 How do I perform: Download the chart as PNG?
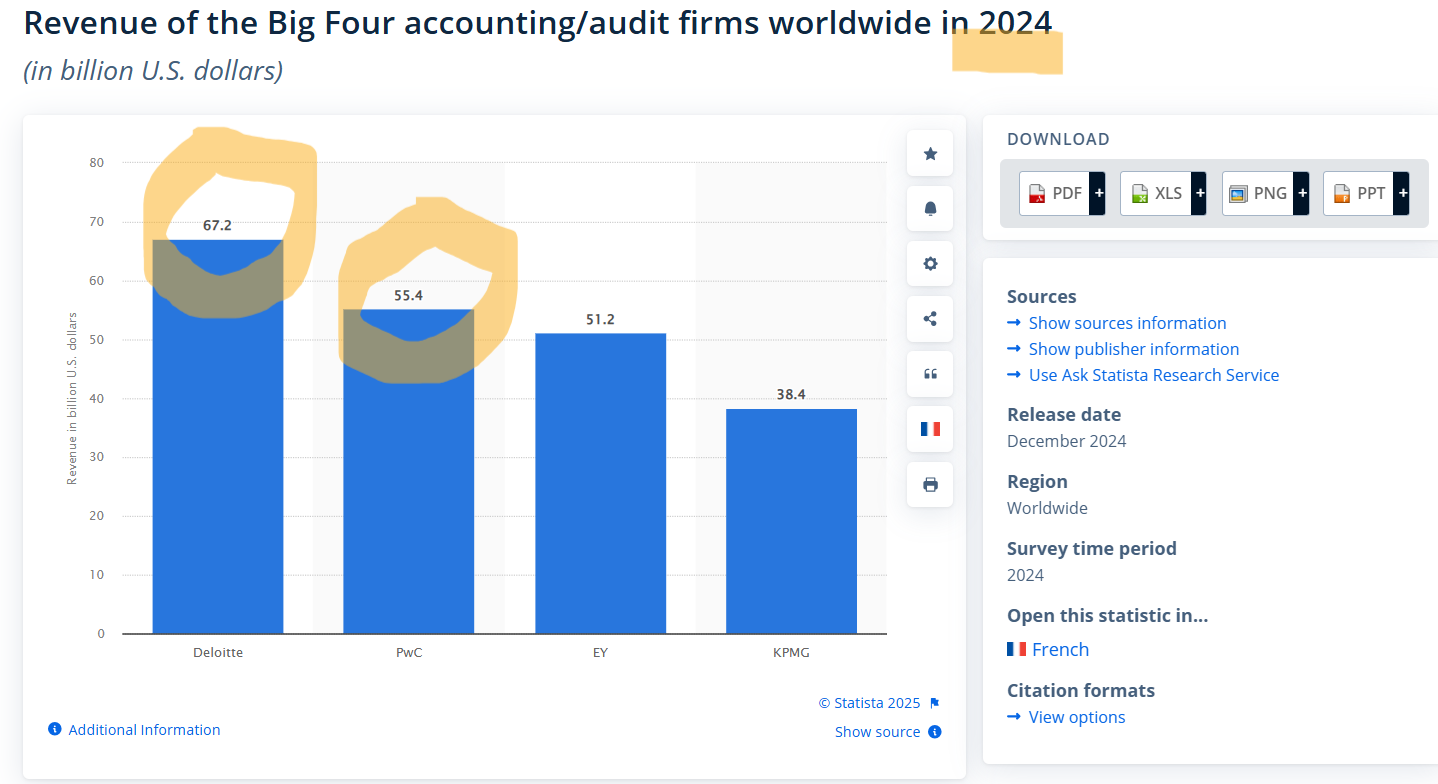coord(1265,193)
